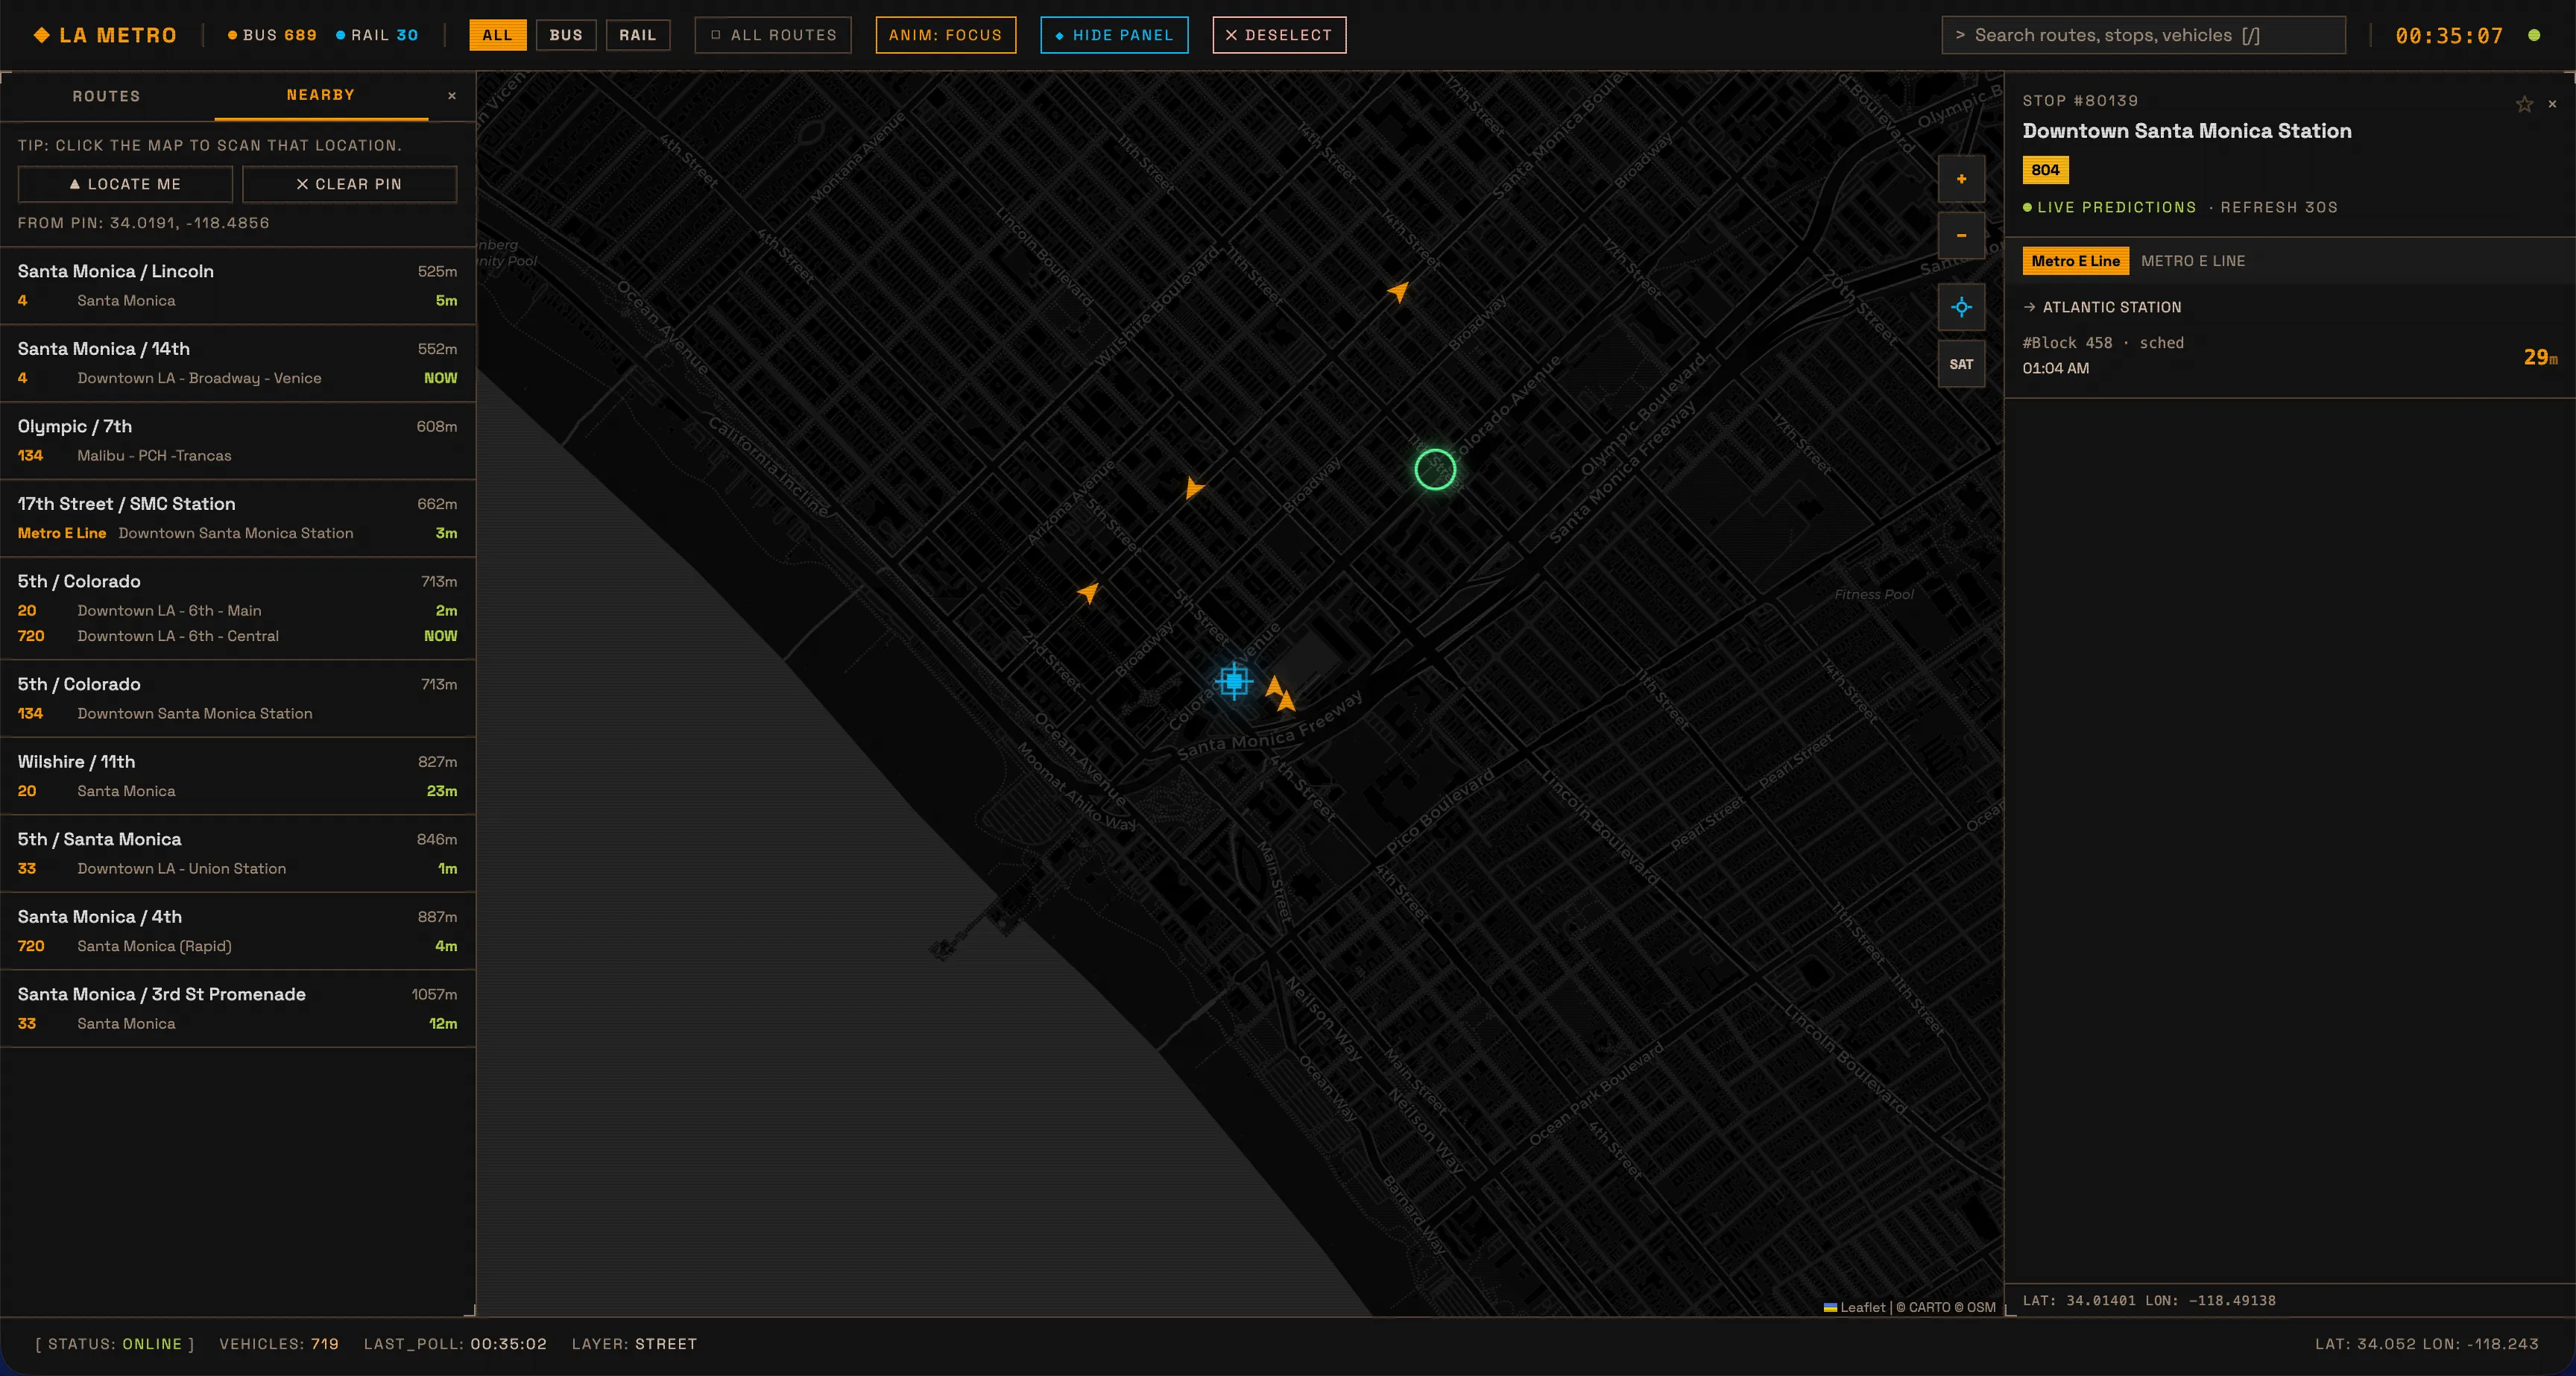The image size is (2576, 1376).
Task: Click the DESELECT button
Action: click(x=1279, y=35)
